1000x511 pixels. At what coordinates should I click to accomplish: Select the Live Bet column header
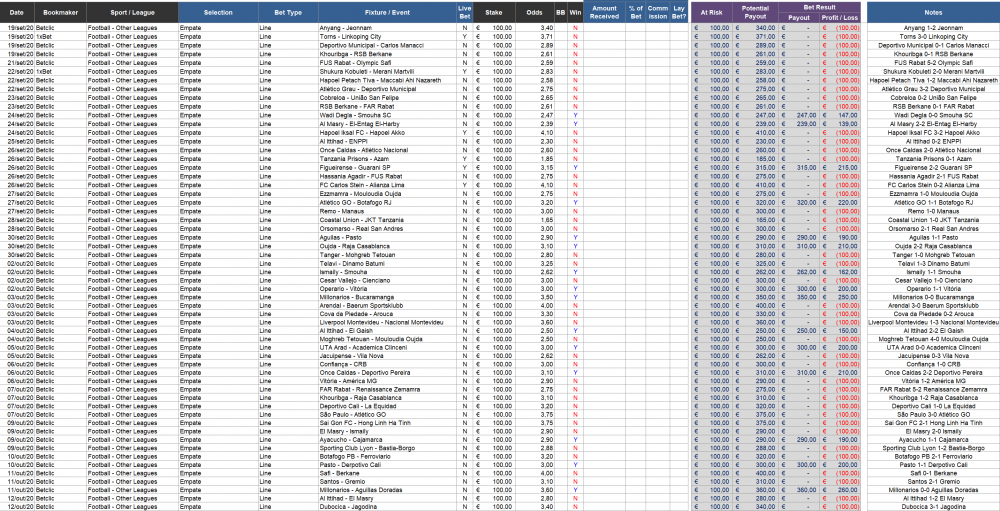click(x=465, y=12)
